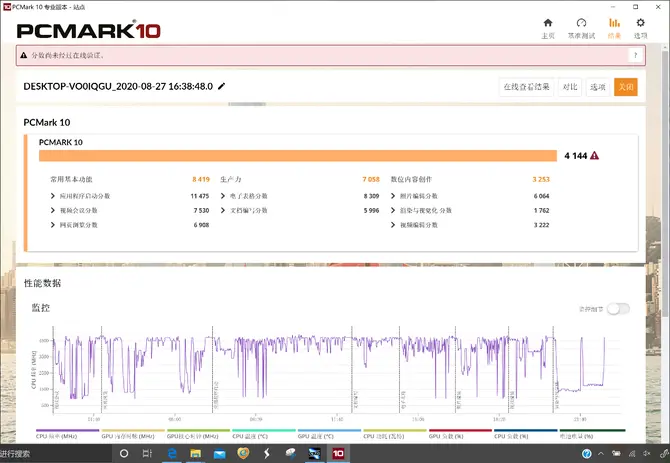Toggle the CPU 负载 (%) legend series

click(526, 434)
